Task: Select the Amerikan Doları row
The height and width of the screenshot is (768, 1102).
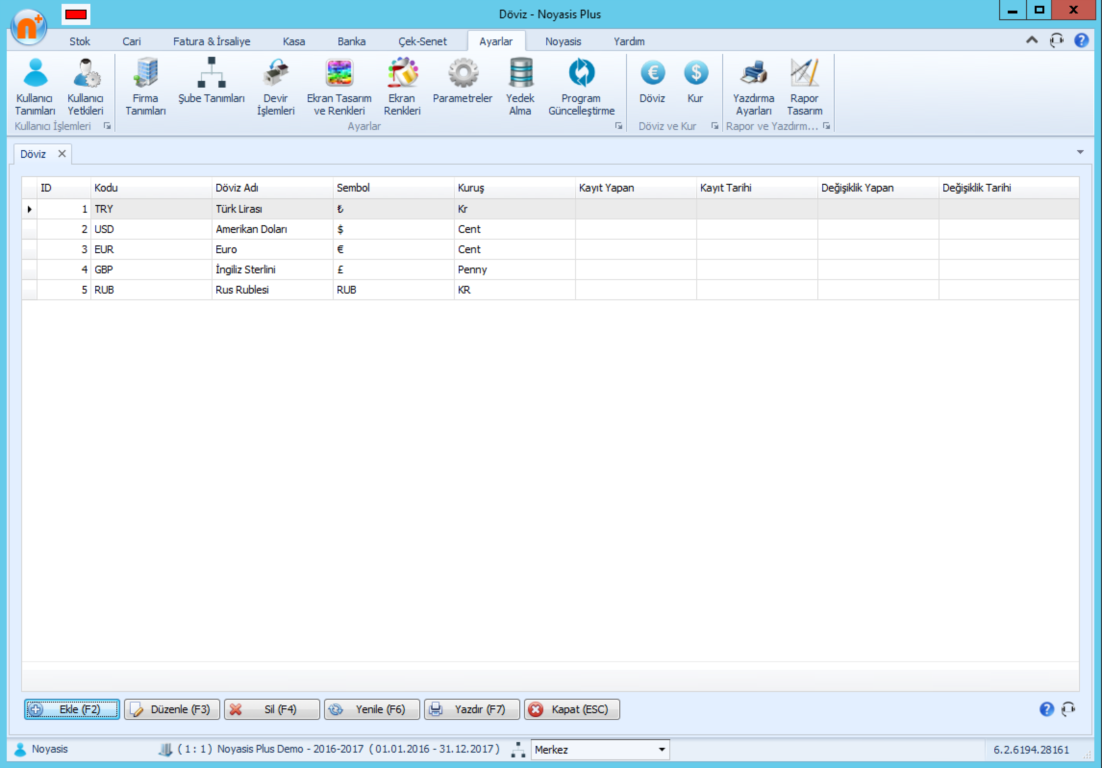Action: point(550,230)
